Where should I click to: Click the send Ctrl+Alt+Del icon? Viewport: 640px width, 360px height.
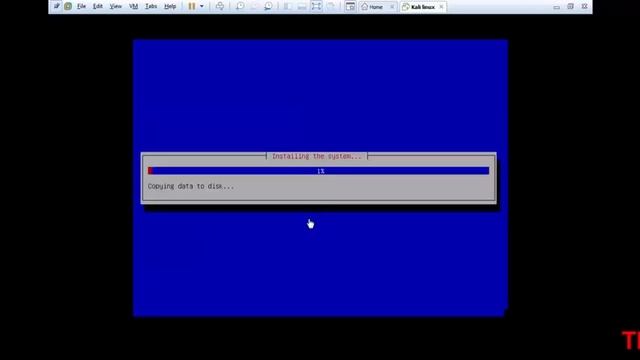click(220, 6)
